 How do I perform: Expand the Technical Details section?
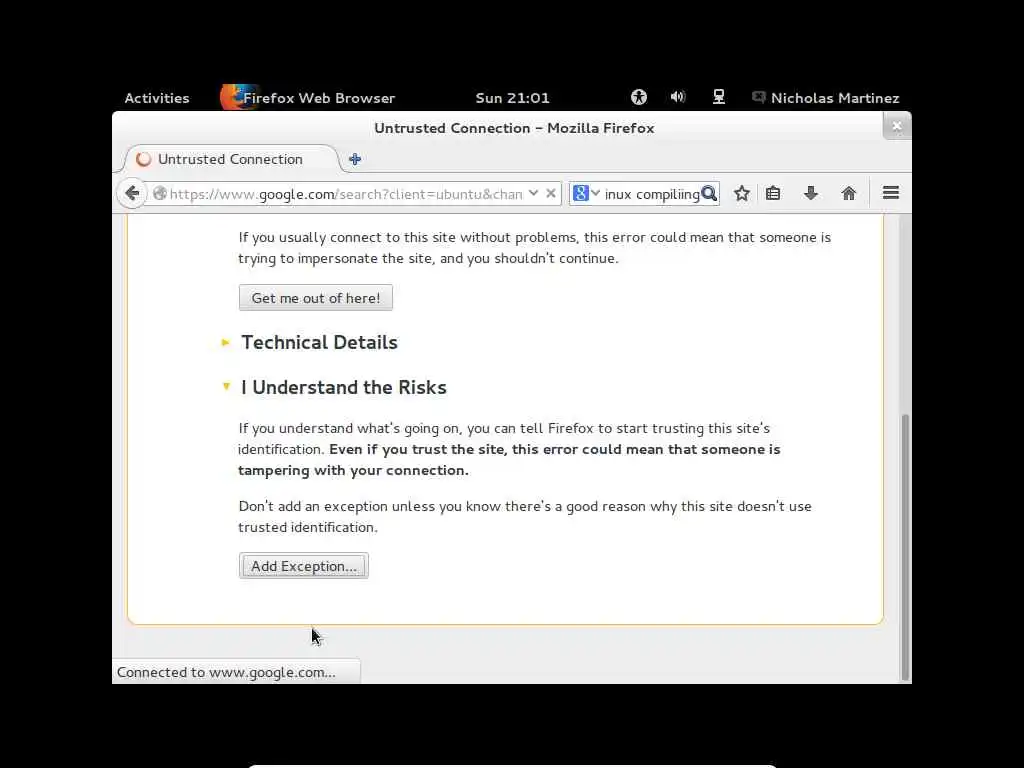tap(319, 342)
